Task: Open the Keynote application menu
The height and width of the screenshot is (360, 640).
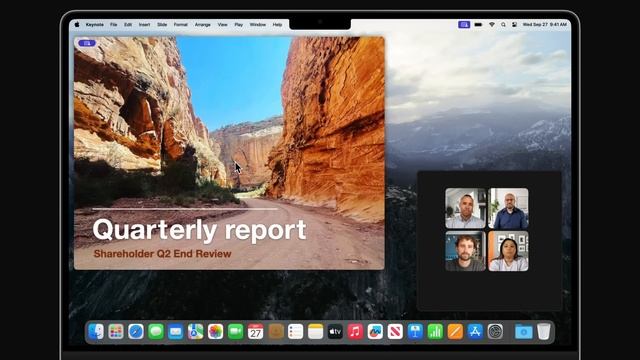Action: coord(95,24)
